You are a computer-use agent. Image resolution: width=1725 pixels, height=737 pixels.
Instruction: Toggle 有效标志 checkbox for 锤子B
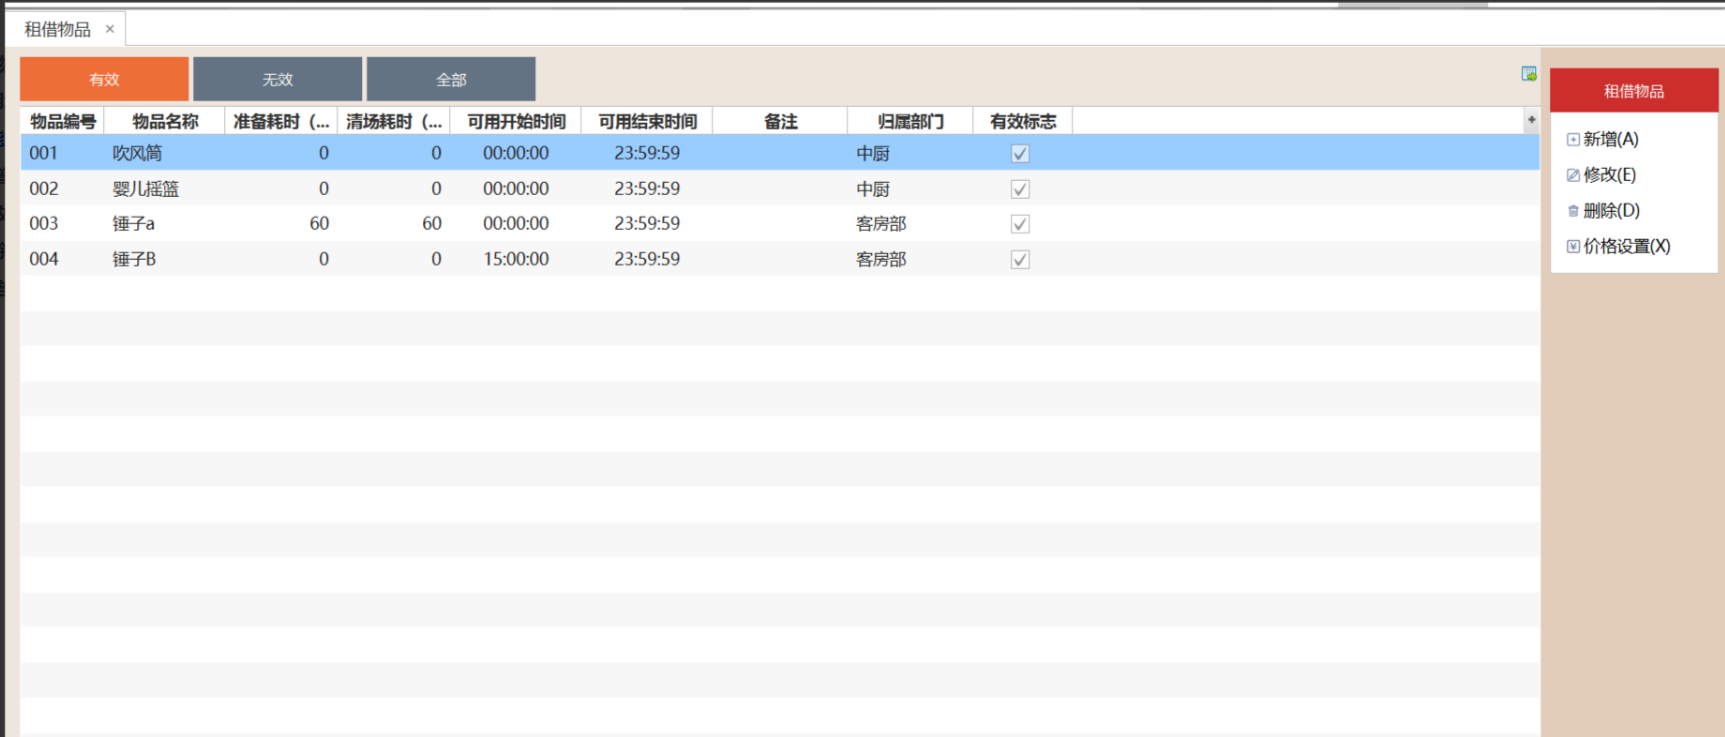1020,259
